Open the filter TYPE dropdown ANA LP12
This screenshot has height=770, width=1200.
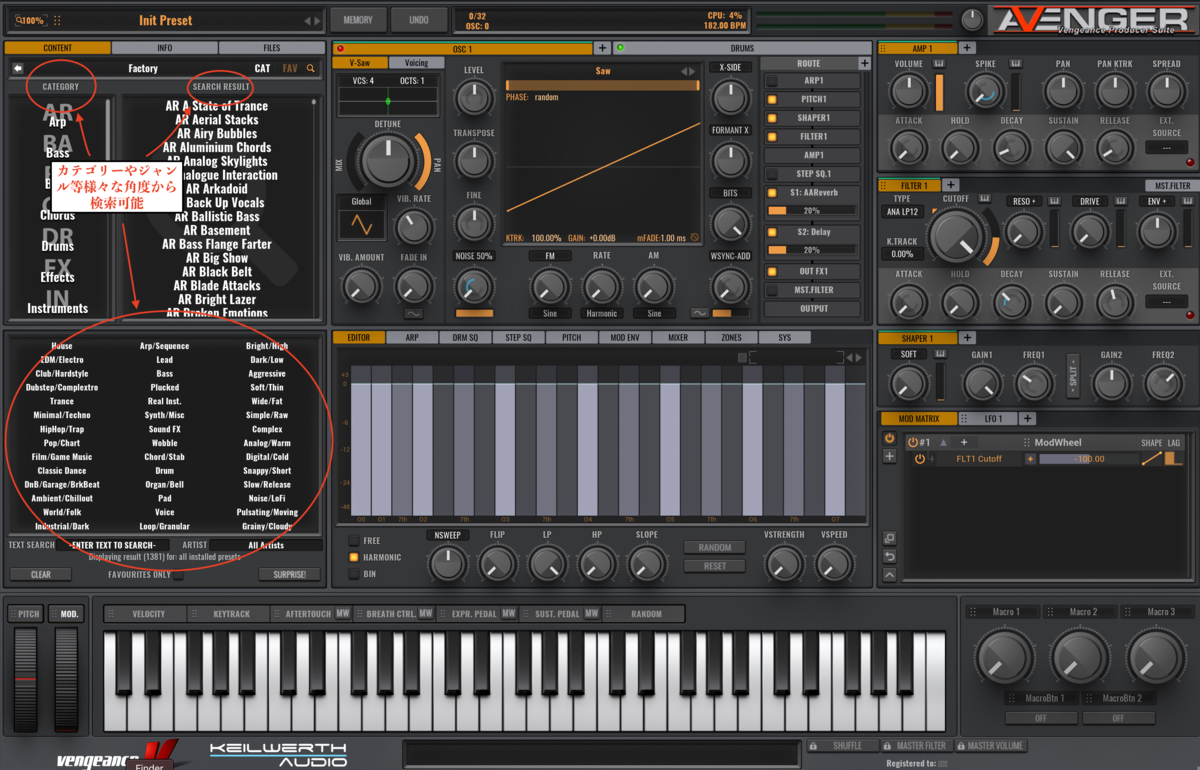[x=901, y=212]
